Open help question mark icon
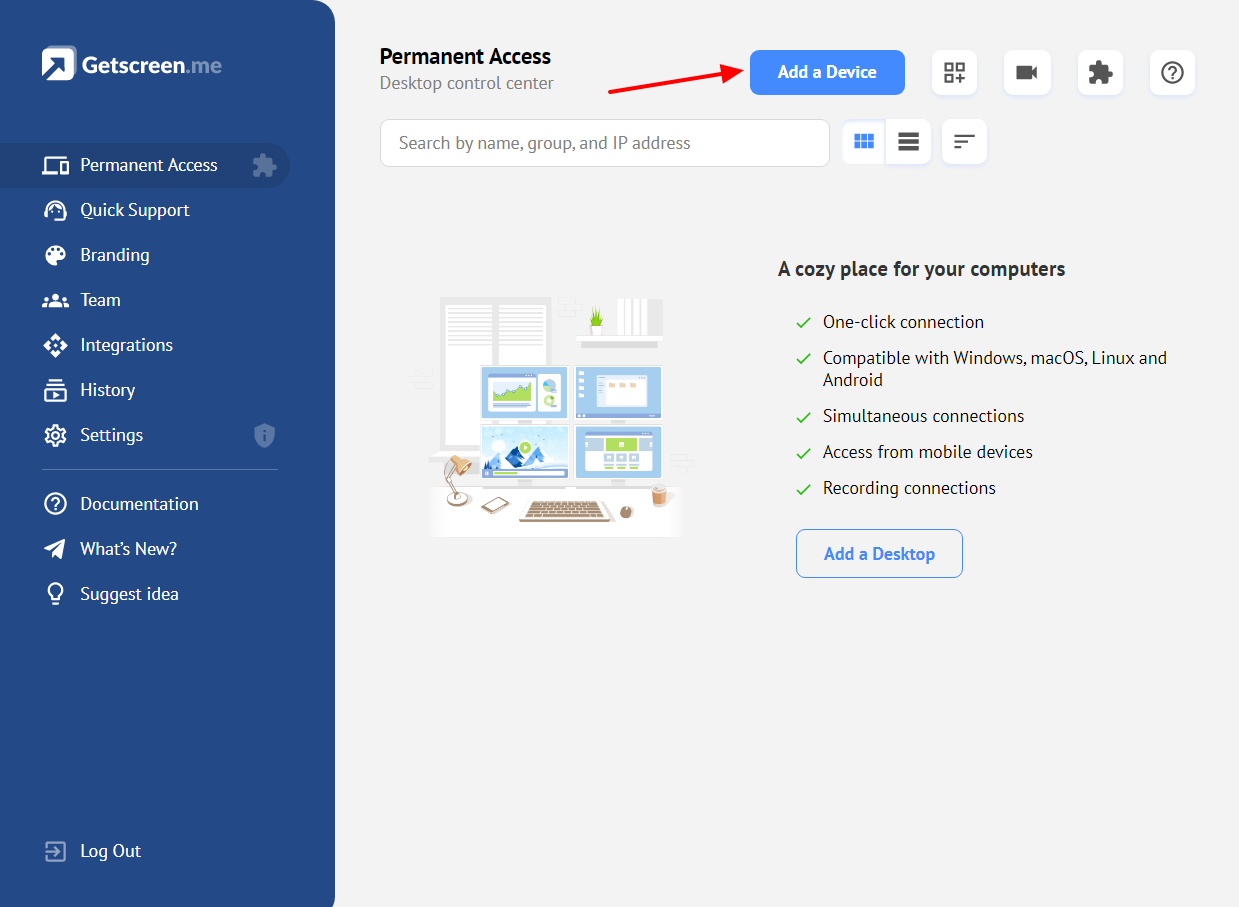The height and width of the screenshot is (907, 1239). pyautogui.click(x=1172, y=72)
